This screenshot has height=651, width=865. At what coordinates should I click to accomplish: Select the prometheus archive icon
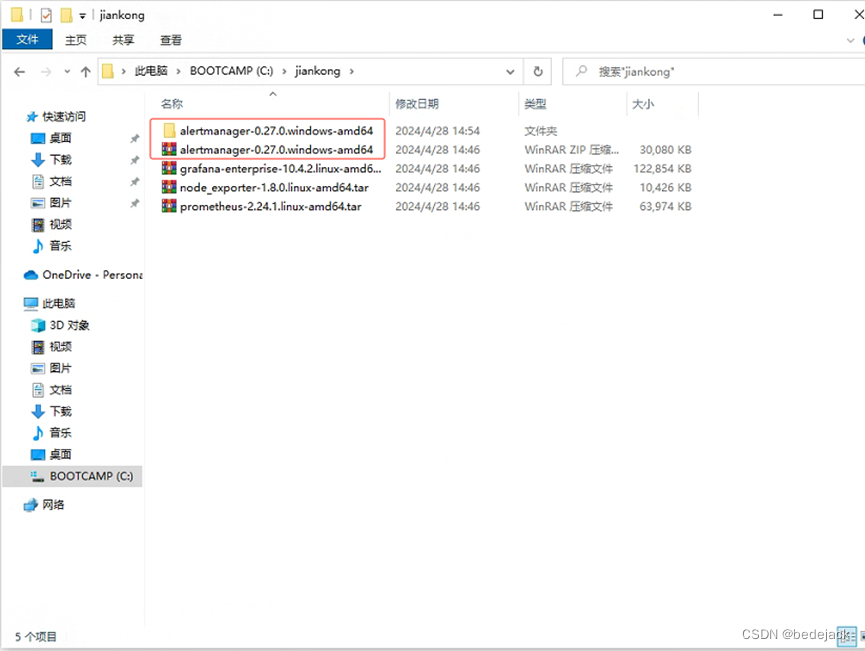(x=169, y=206)
